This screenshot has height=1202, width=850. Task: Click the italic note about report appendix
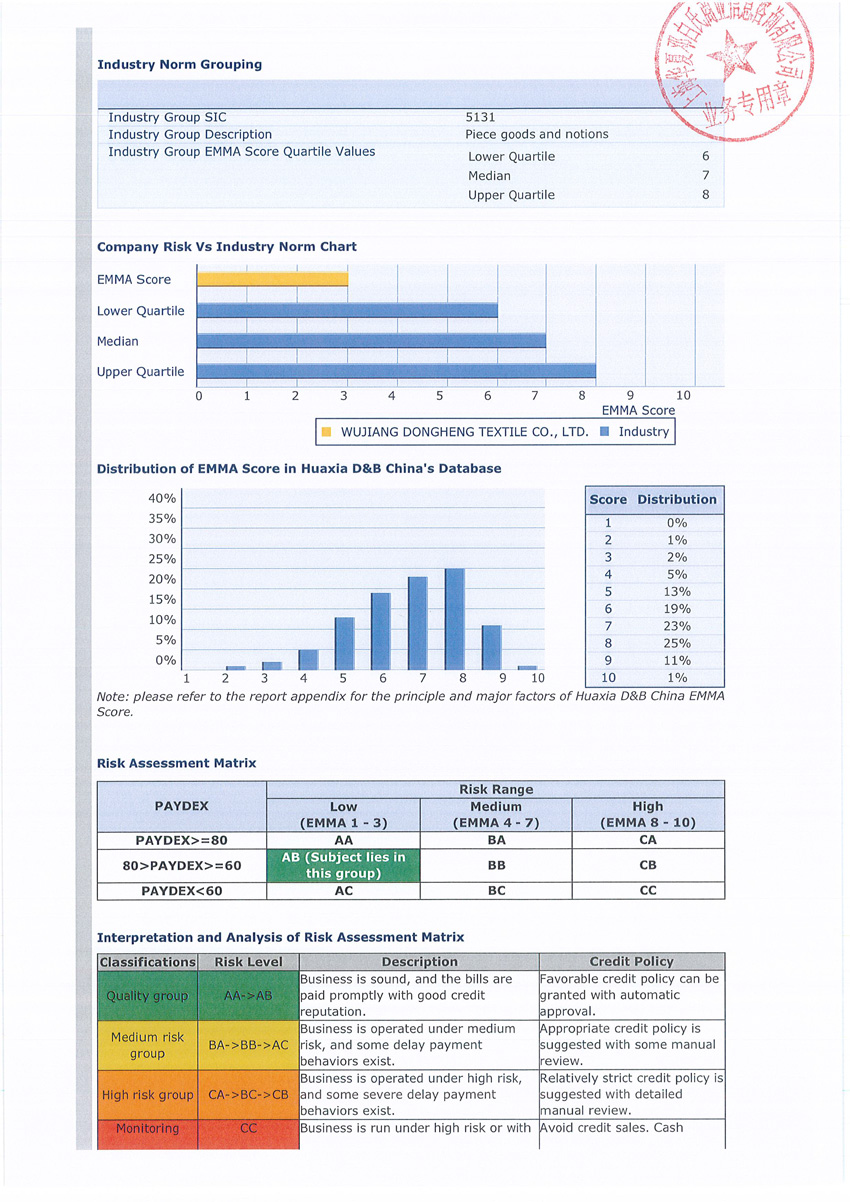[410, 704]
